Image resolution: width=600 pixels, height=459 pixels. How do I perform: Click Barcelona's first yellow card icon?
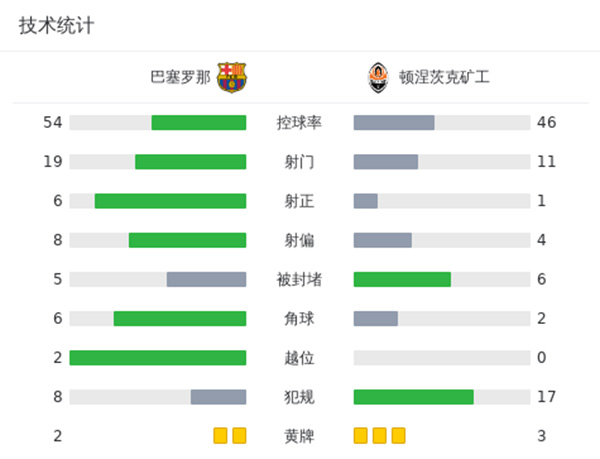click(220, 436)
